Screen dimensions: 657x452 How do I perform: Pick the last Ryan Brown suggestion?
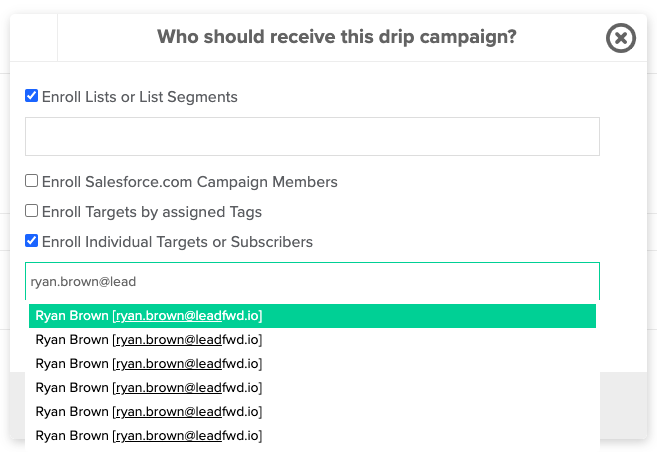click(x=312, y=436)
